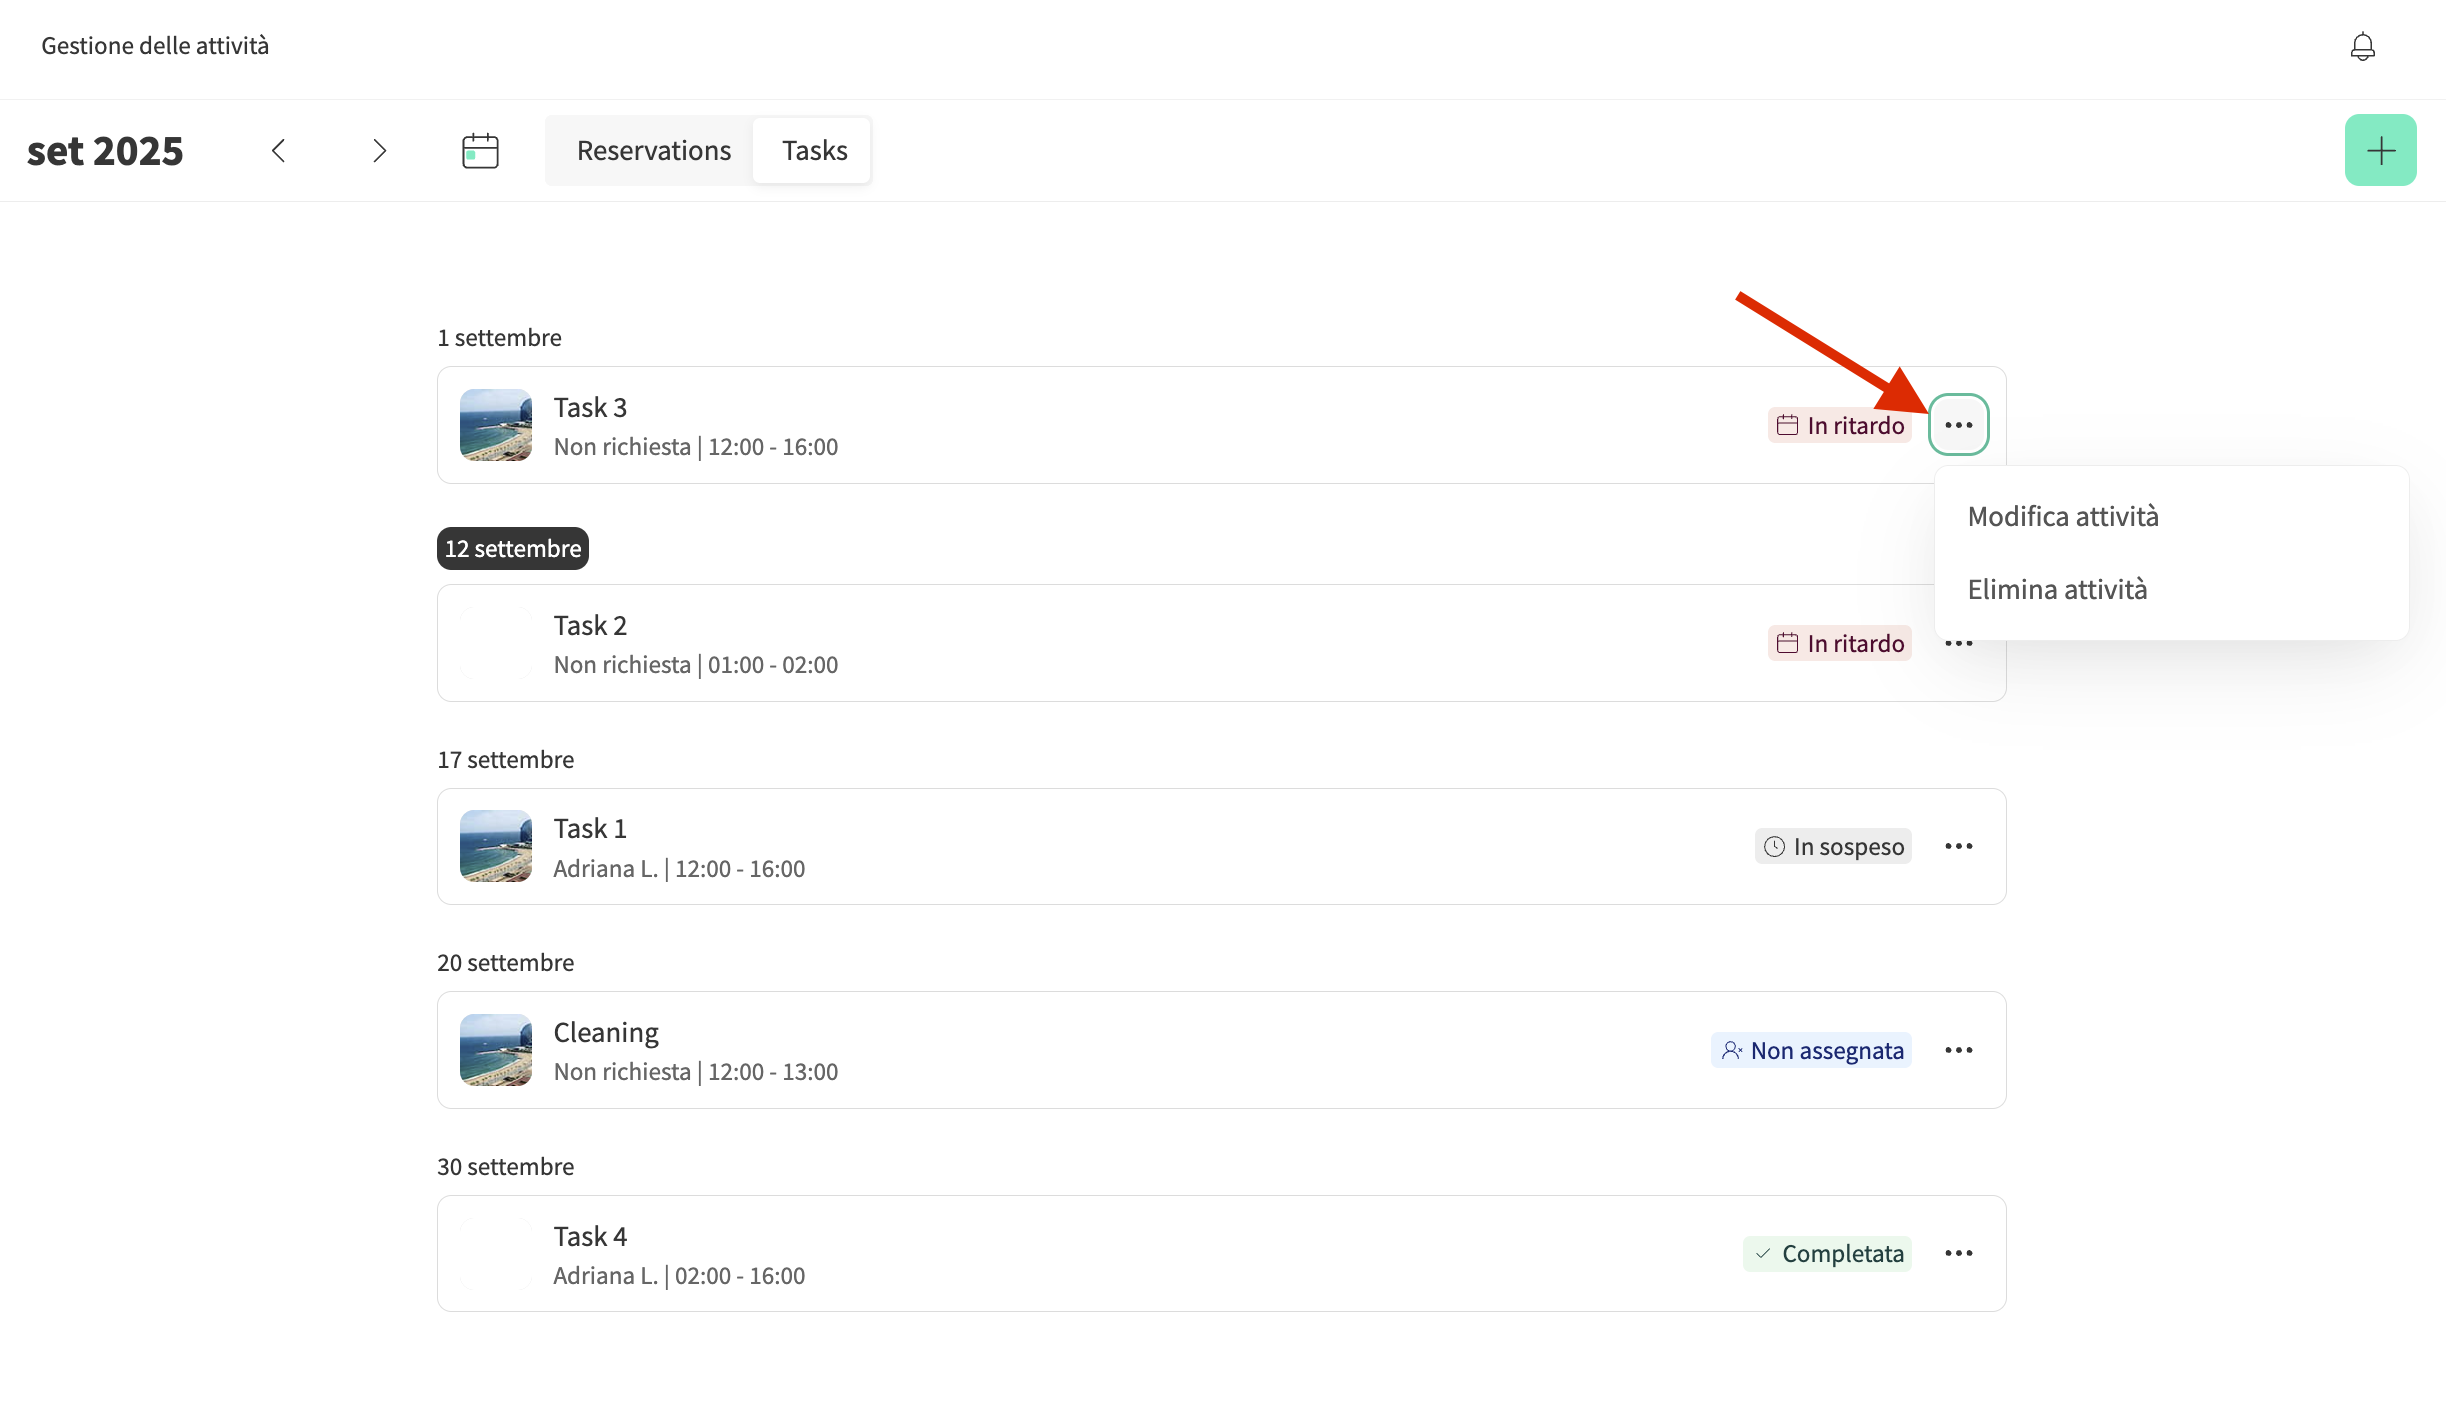This screenshot has width=2446, height=1418.
Task: Go to next month arrow
Action: 379,151
